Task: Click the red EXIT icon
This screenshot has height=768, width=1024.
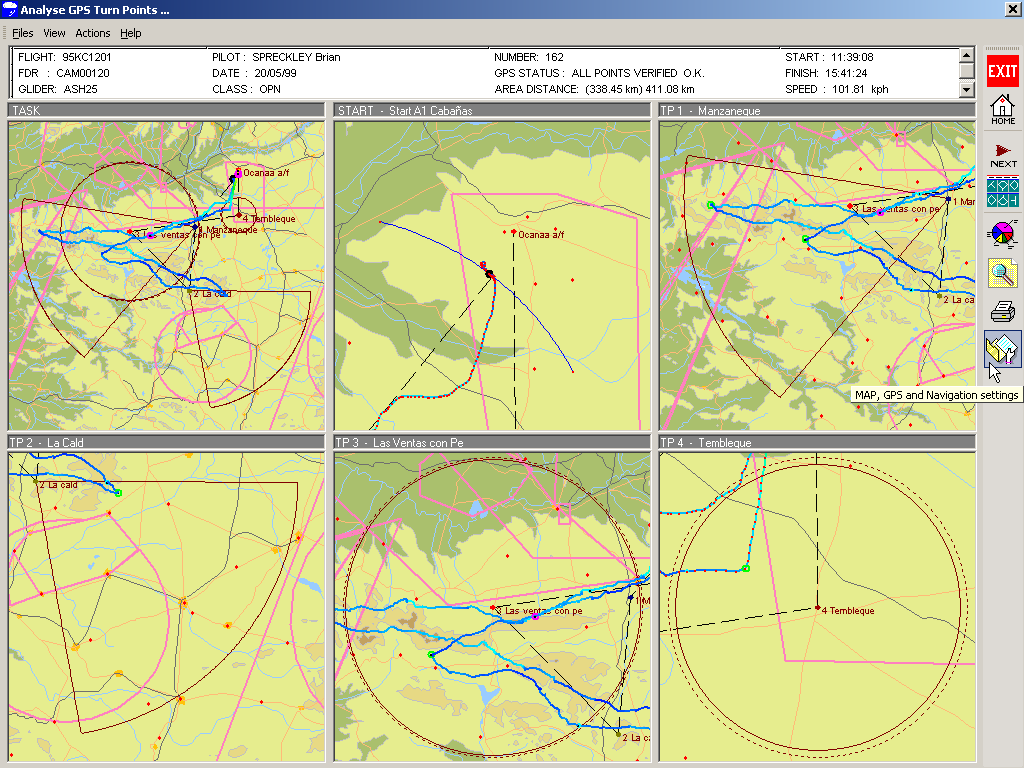Action: tap(1003, 71)
